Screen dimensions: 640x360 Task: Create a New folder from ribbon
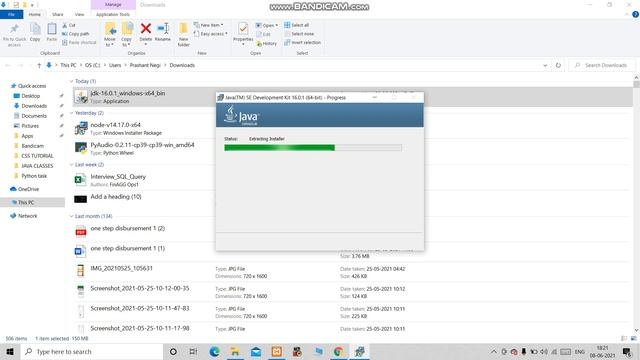point(184,34)
